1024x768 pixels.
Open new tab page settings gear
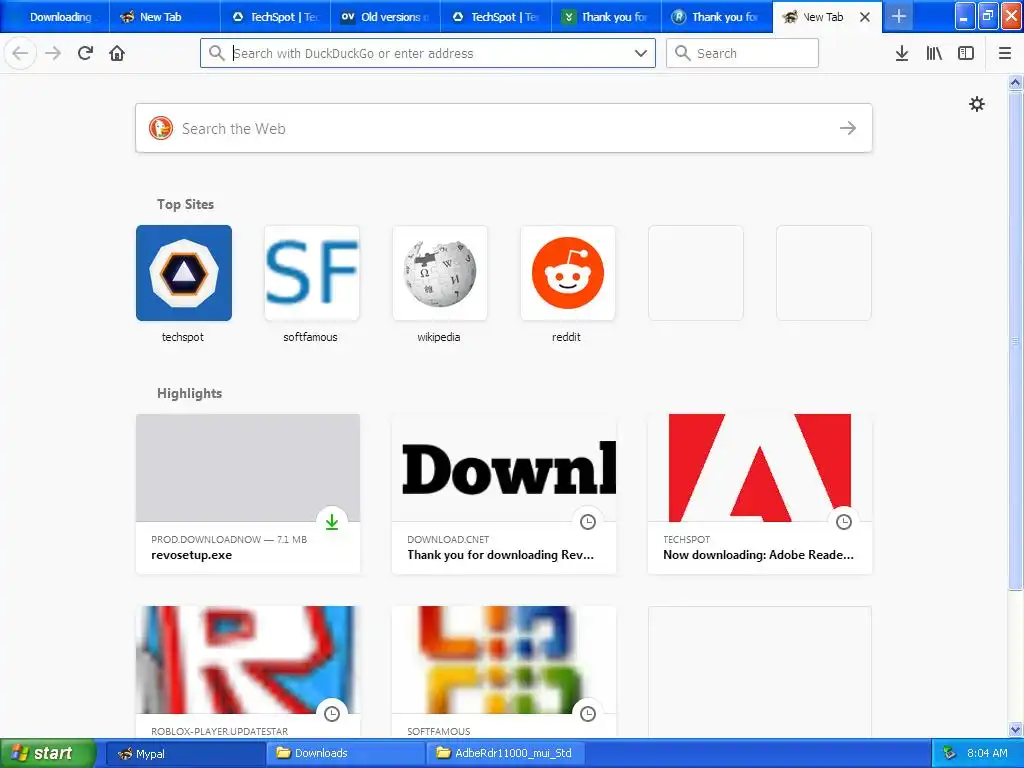pyautogui.click(x=976, y=104)
